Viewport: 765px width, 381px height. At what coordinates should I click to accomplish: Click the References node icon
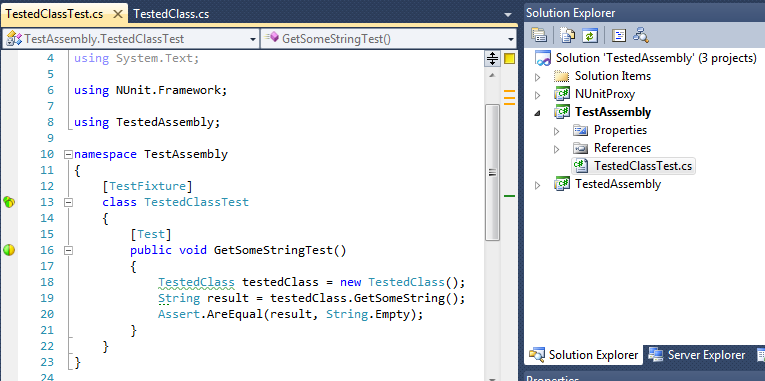581,148
